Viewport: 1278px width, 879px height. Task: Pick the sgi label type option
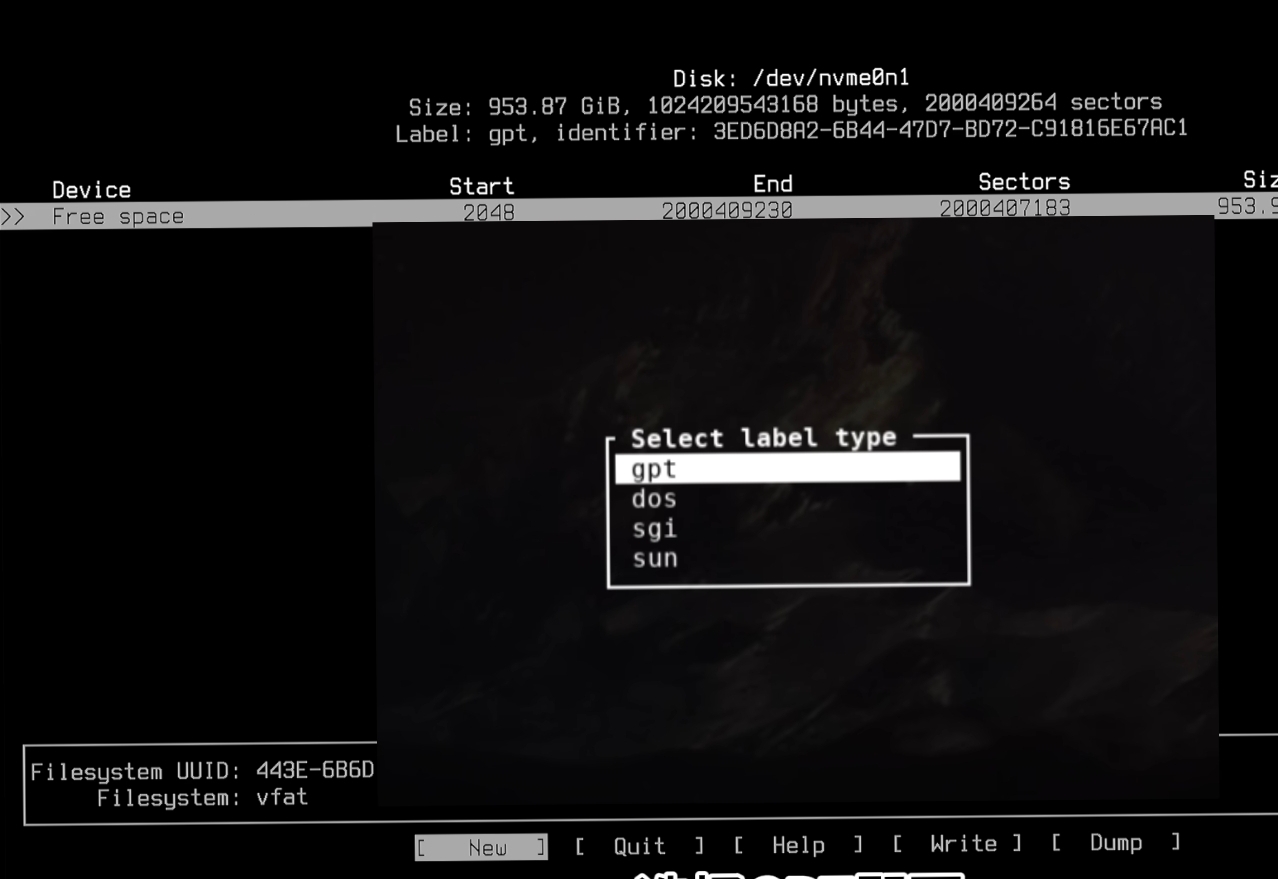pos(655,528)
